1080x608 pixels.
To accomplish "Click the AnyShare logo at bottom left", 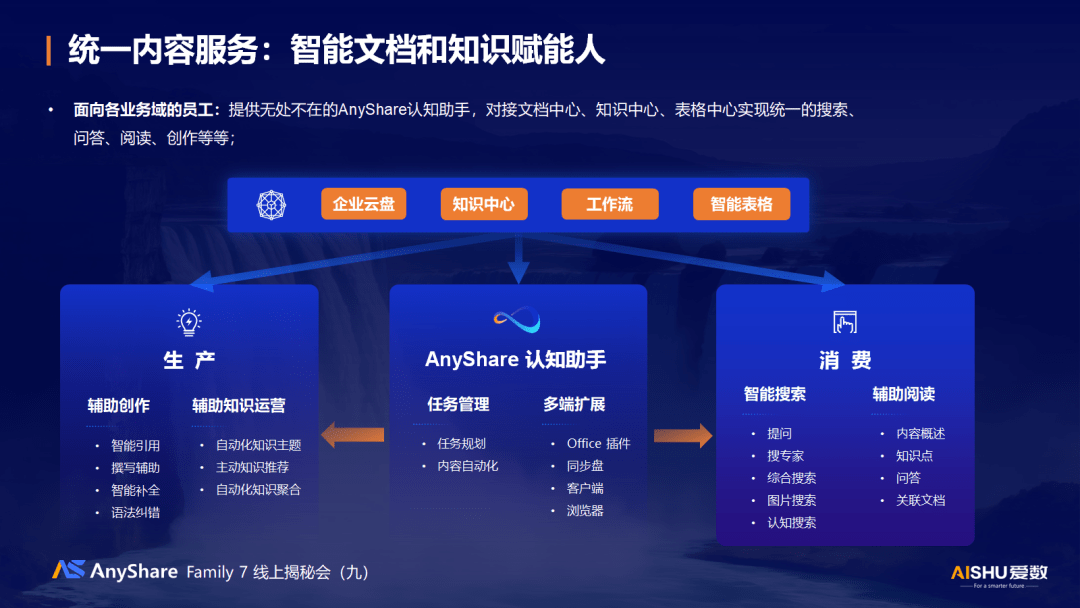I will (x=115, y=570).
